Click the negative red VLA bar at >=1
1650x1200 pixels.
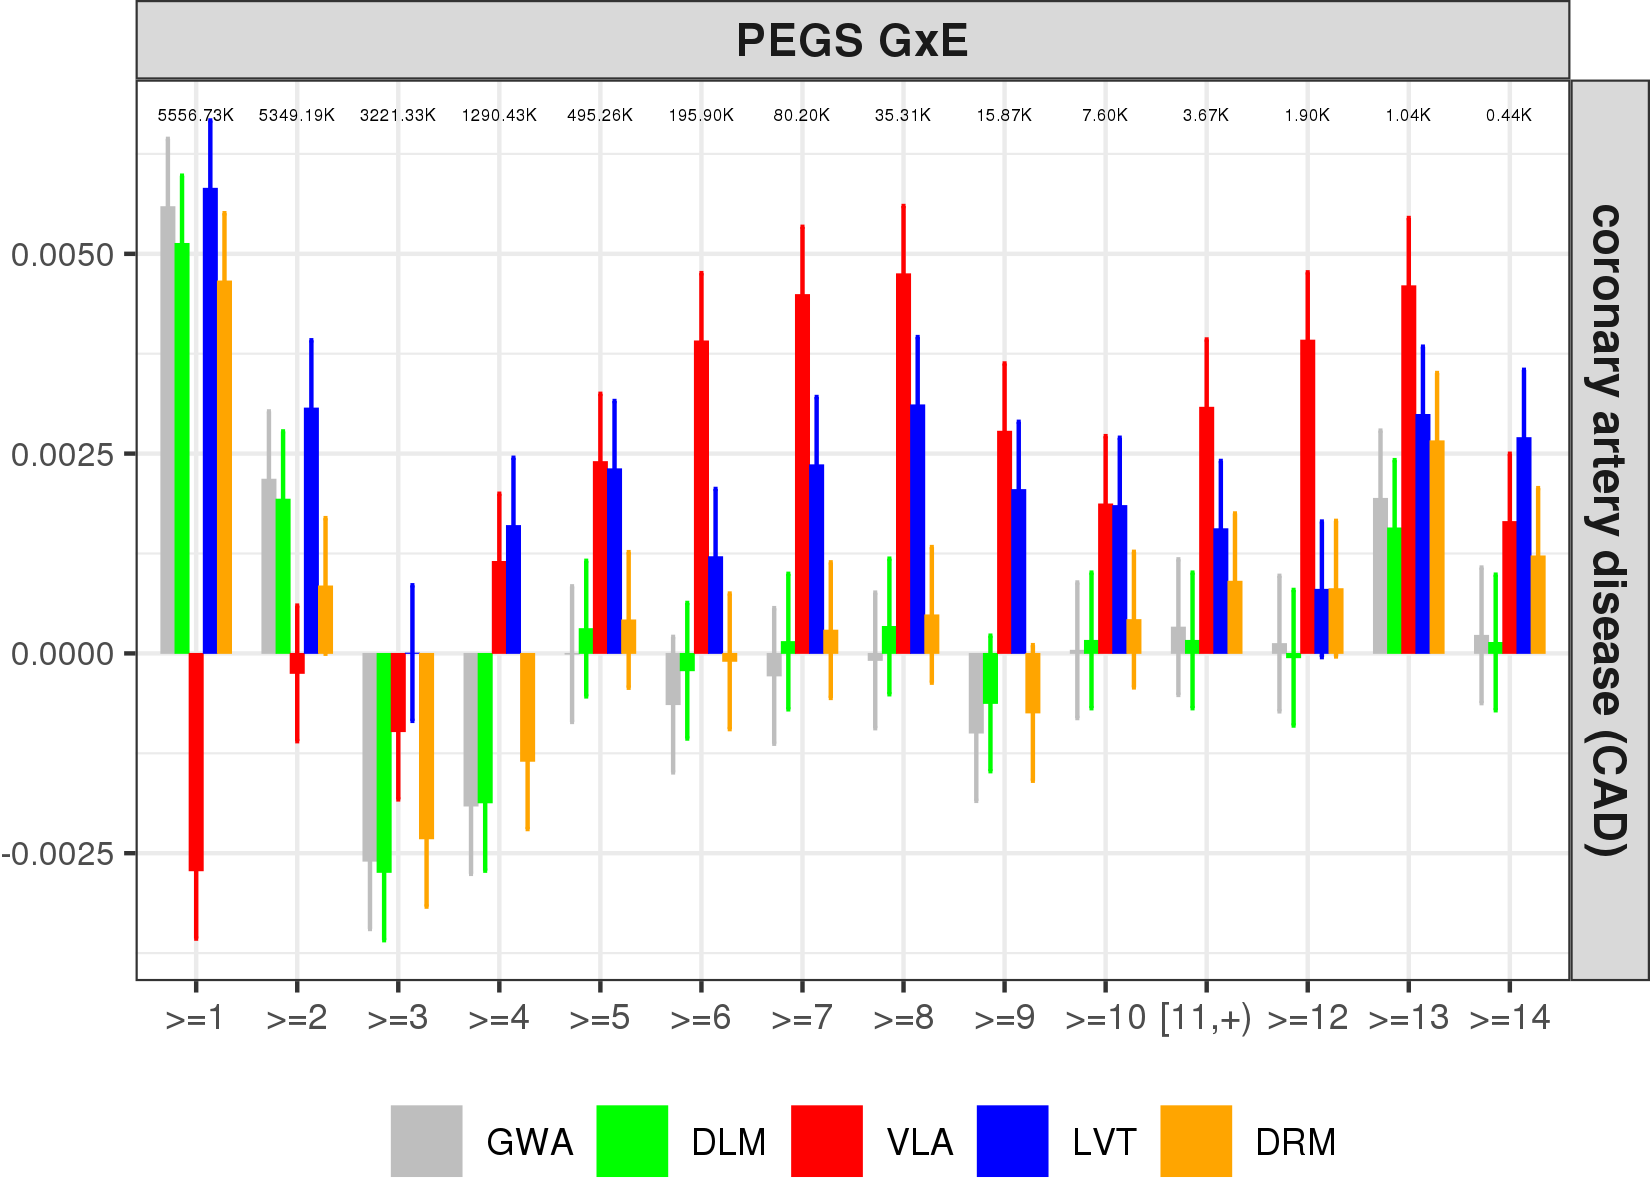click(x=196, y=762)
